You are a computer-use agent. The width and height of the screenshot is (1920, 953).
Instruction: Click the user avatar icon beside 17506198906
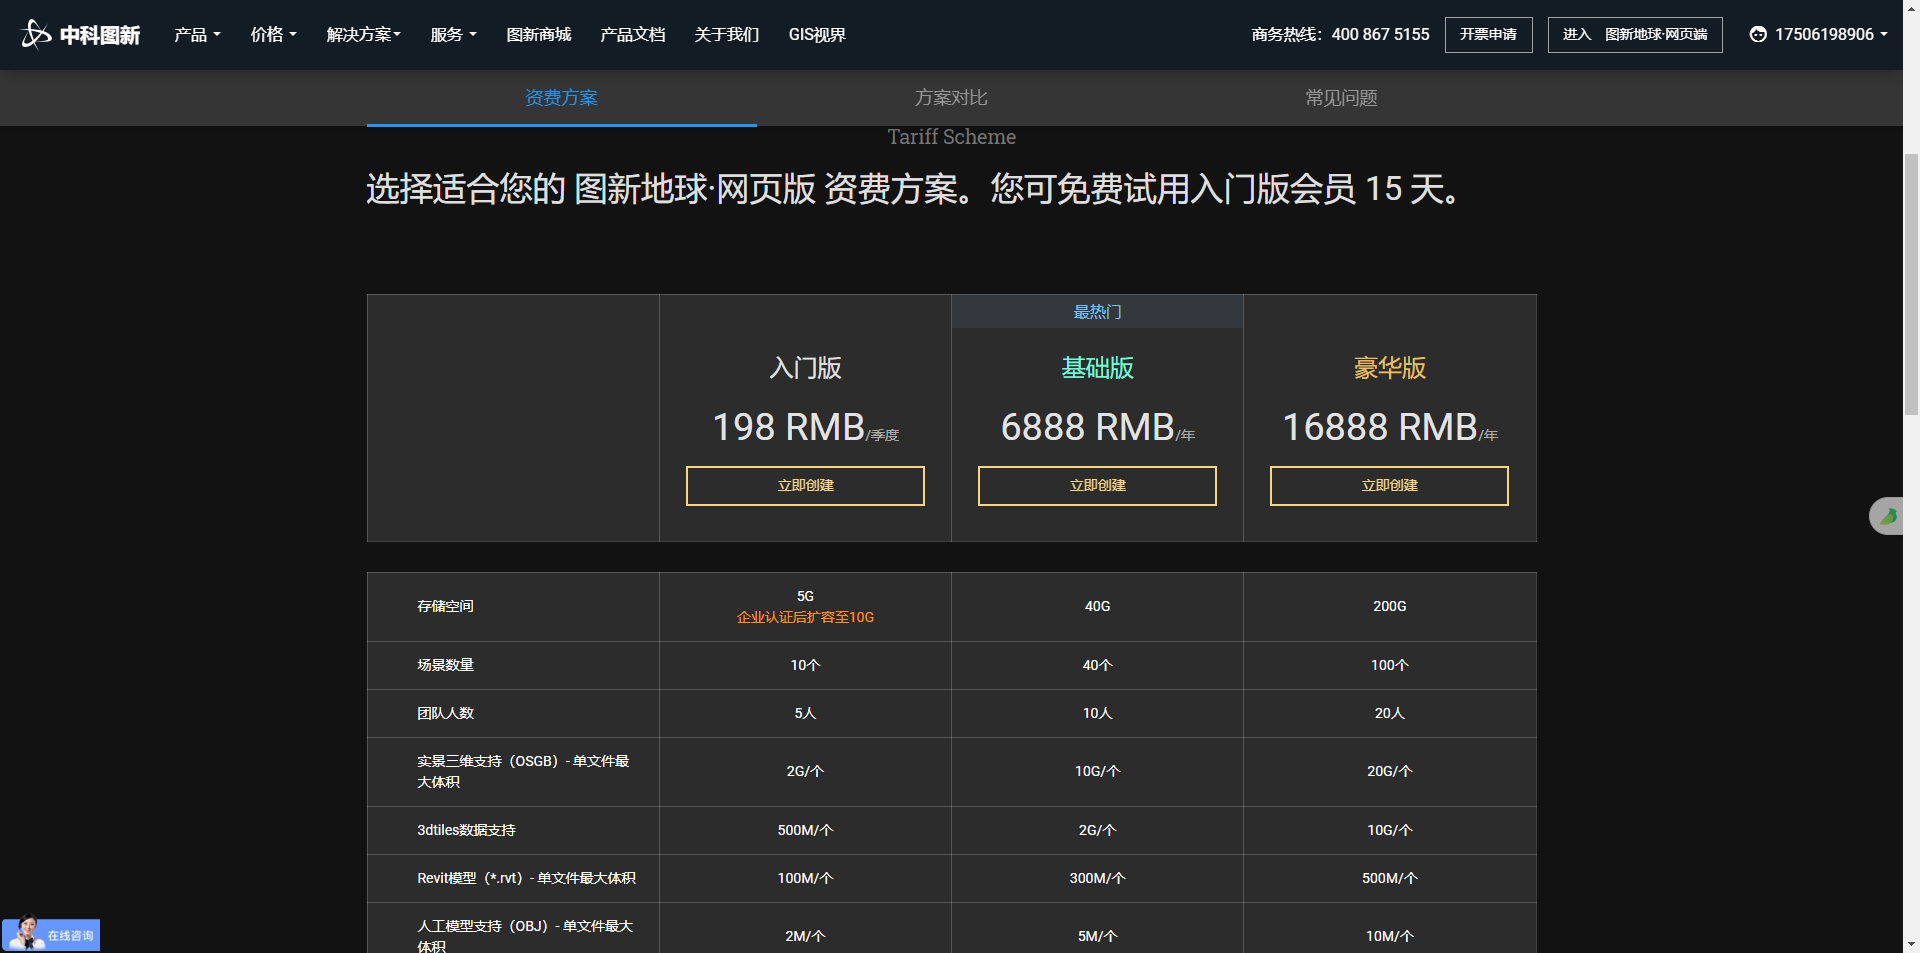[1758, 34]
